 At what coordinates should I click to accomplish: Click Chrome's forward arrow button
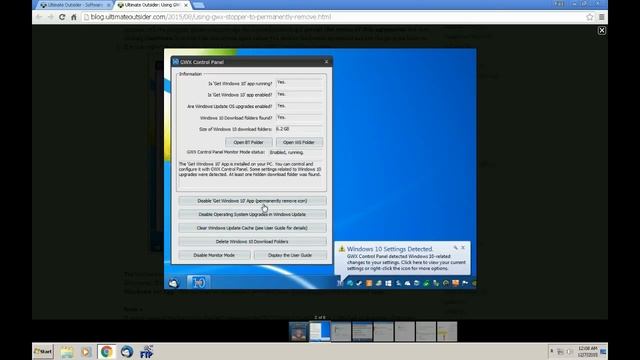51,17
